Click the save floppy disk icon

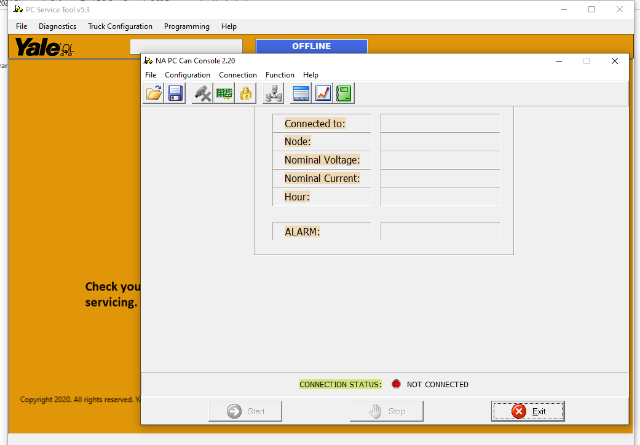point(175,93)
